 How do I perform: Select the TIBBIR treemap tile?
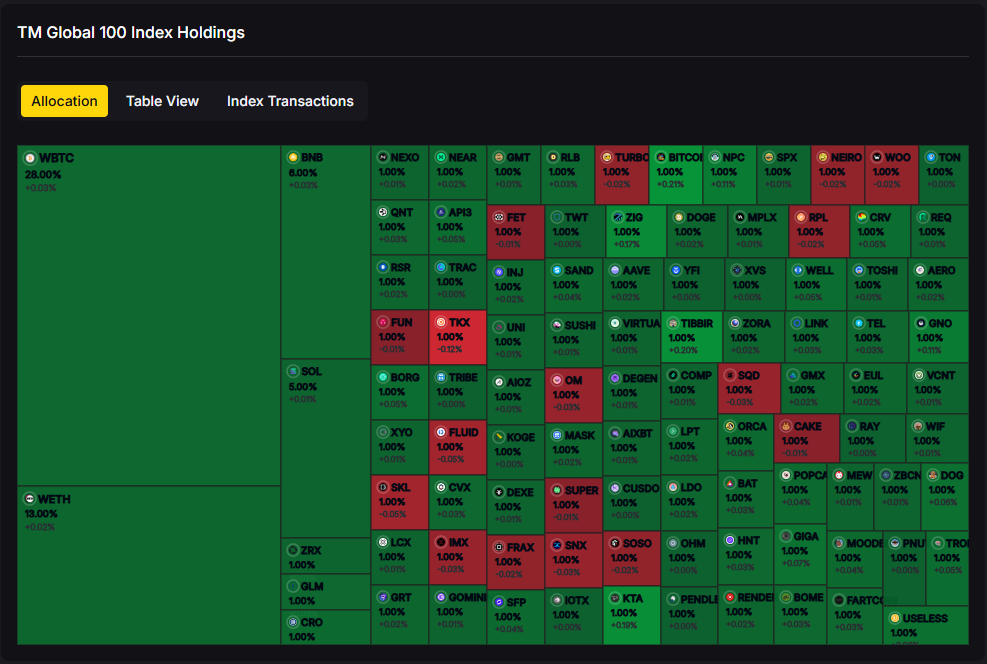point(691,337)
